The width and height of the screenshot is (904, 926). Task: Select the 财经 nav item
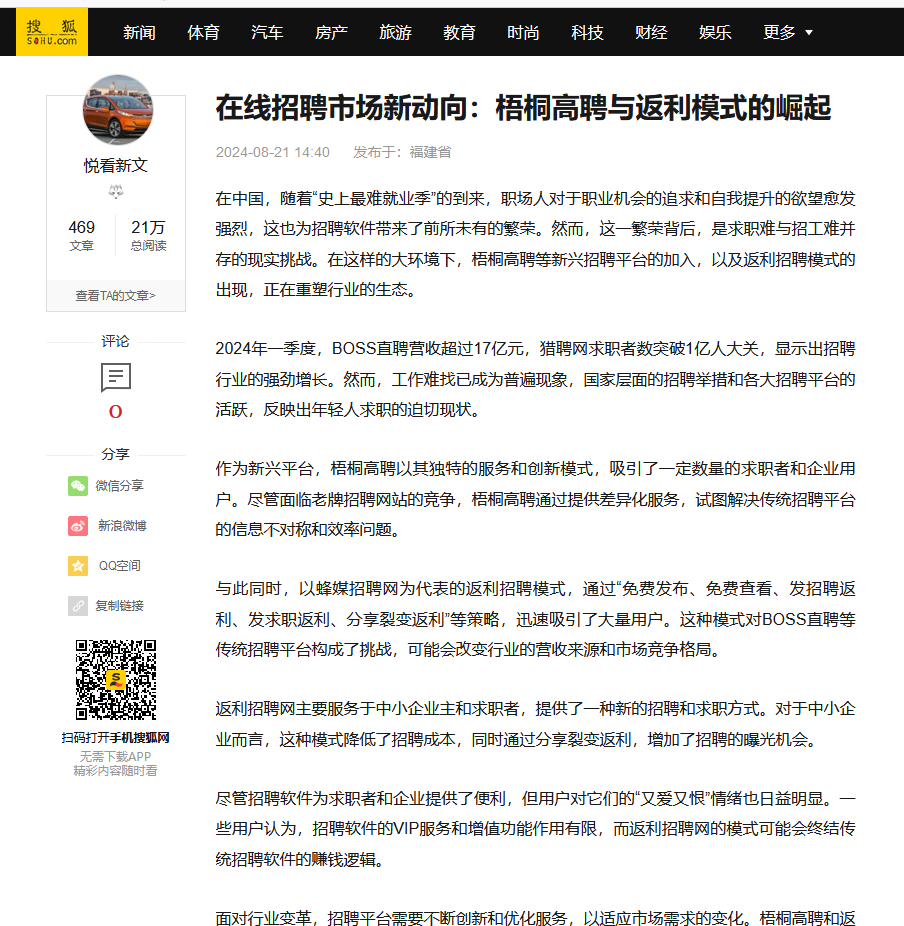tap(651, 32)
